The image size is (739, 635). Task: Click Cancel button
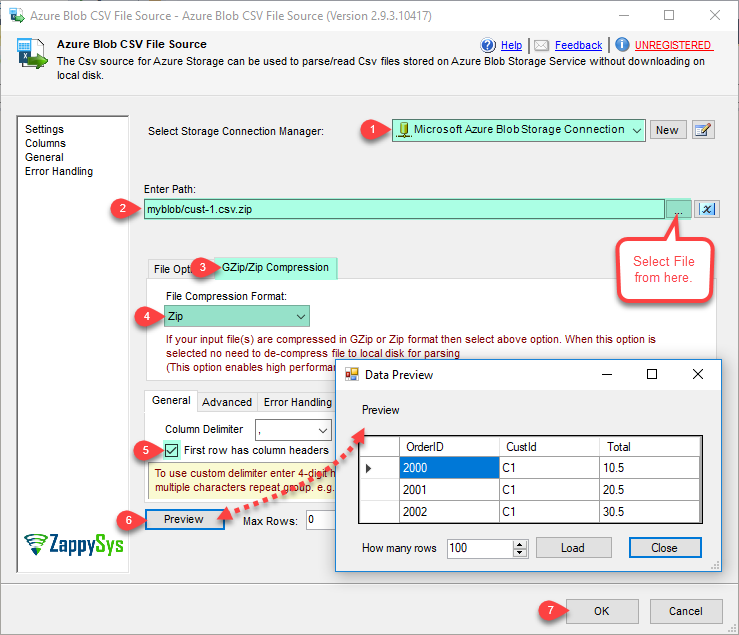686,611
